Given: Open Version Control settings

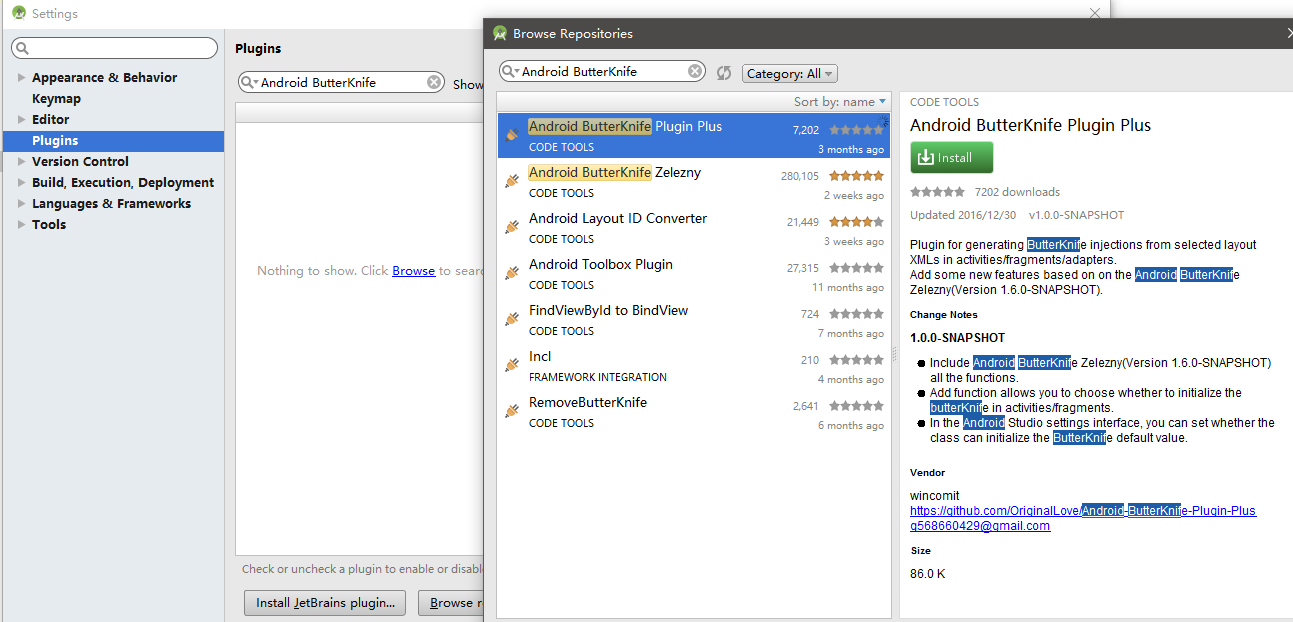Looking at the screenshot, I should pos(80,161).
